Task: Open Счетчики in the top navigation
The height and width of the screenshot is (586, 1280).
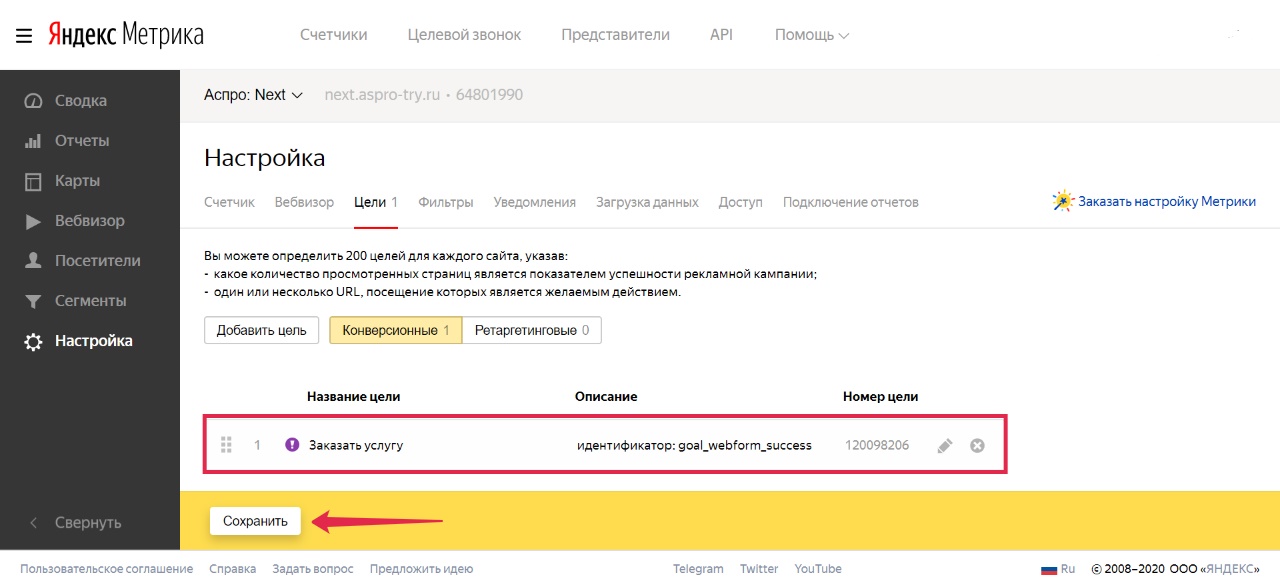Action: 334,35
